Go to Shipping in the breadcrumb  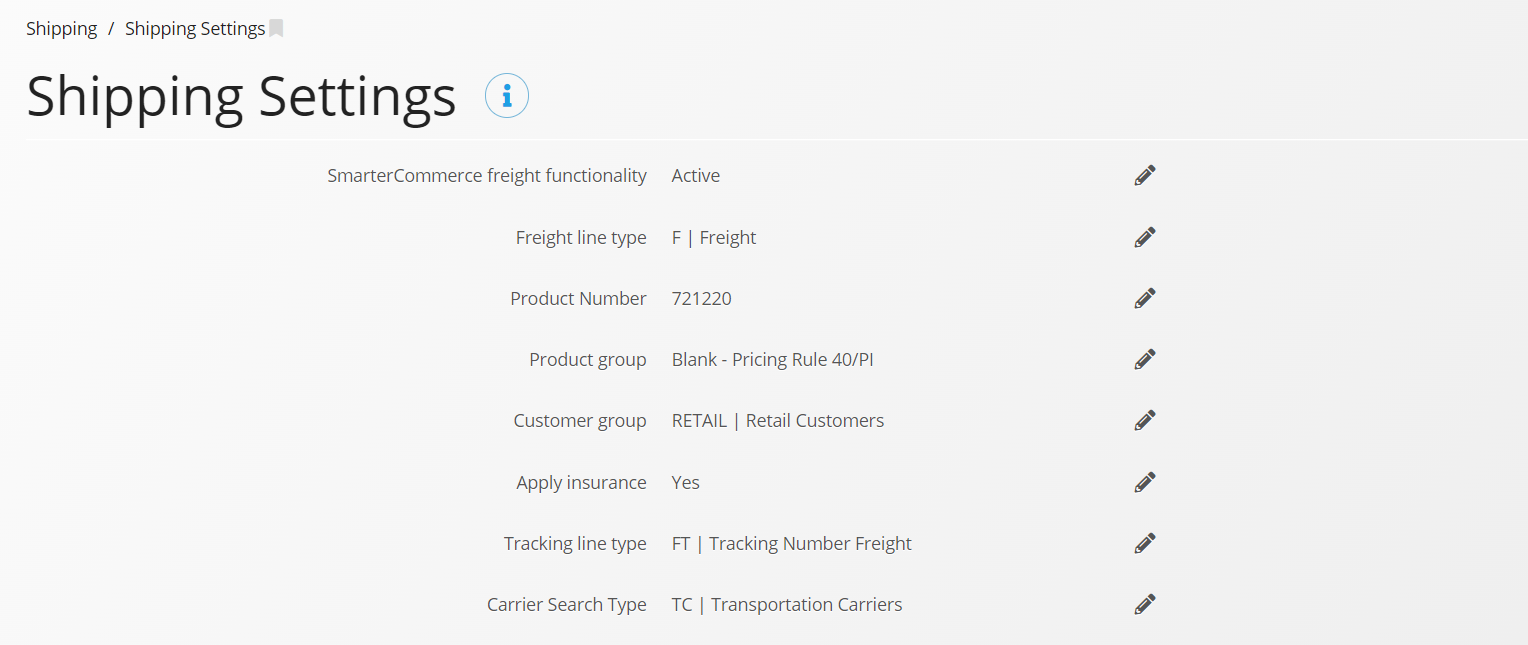coord(62,29)
